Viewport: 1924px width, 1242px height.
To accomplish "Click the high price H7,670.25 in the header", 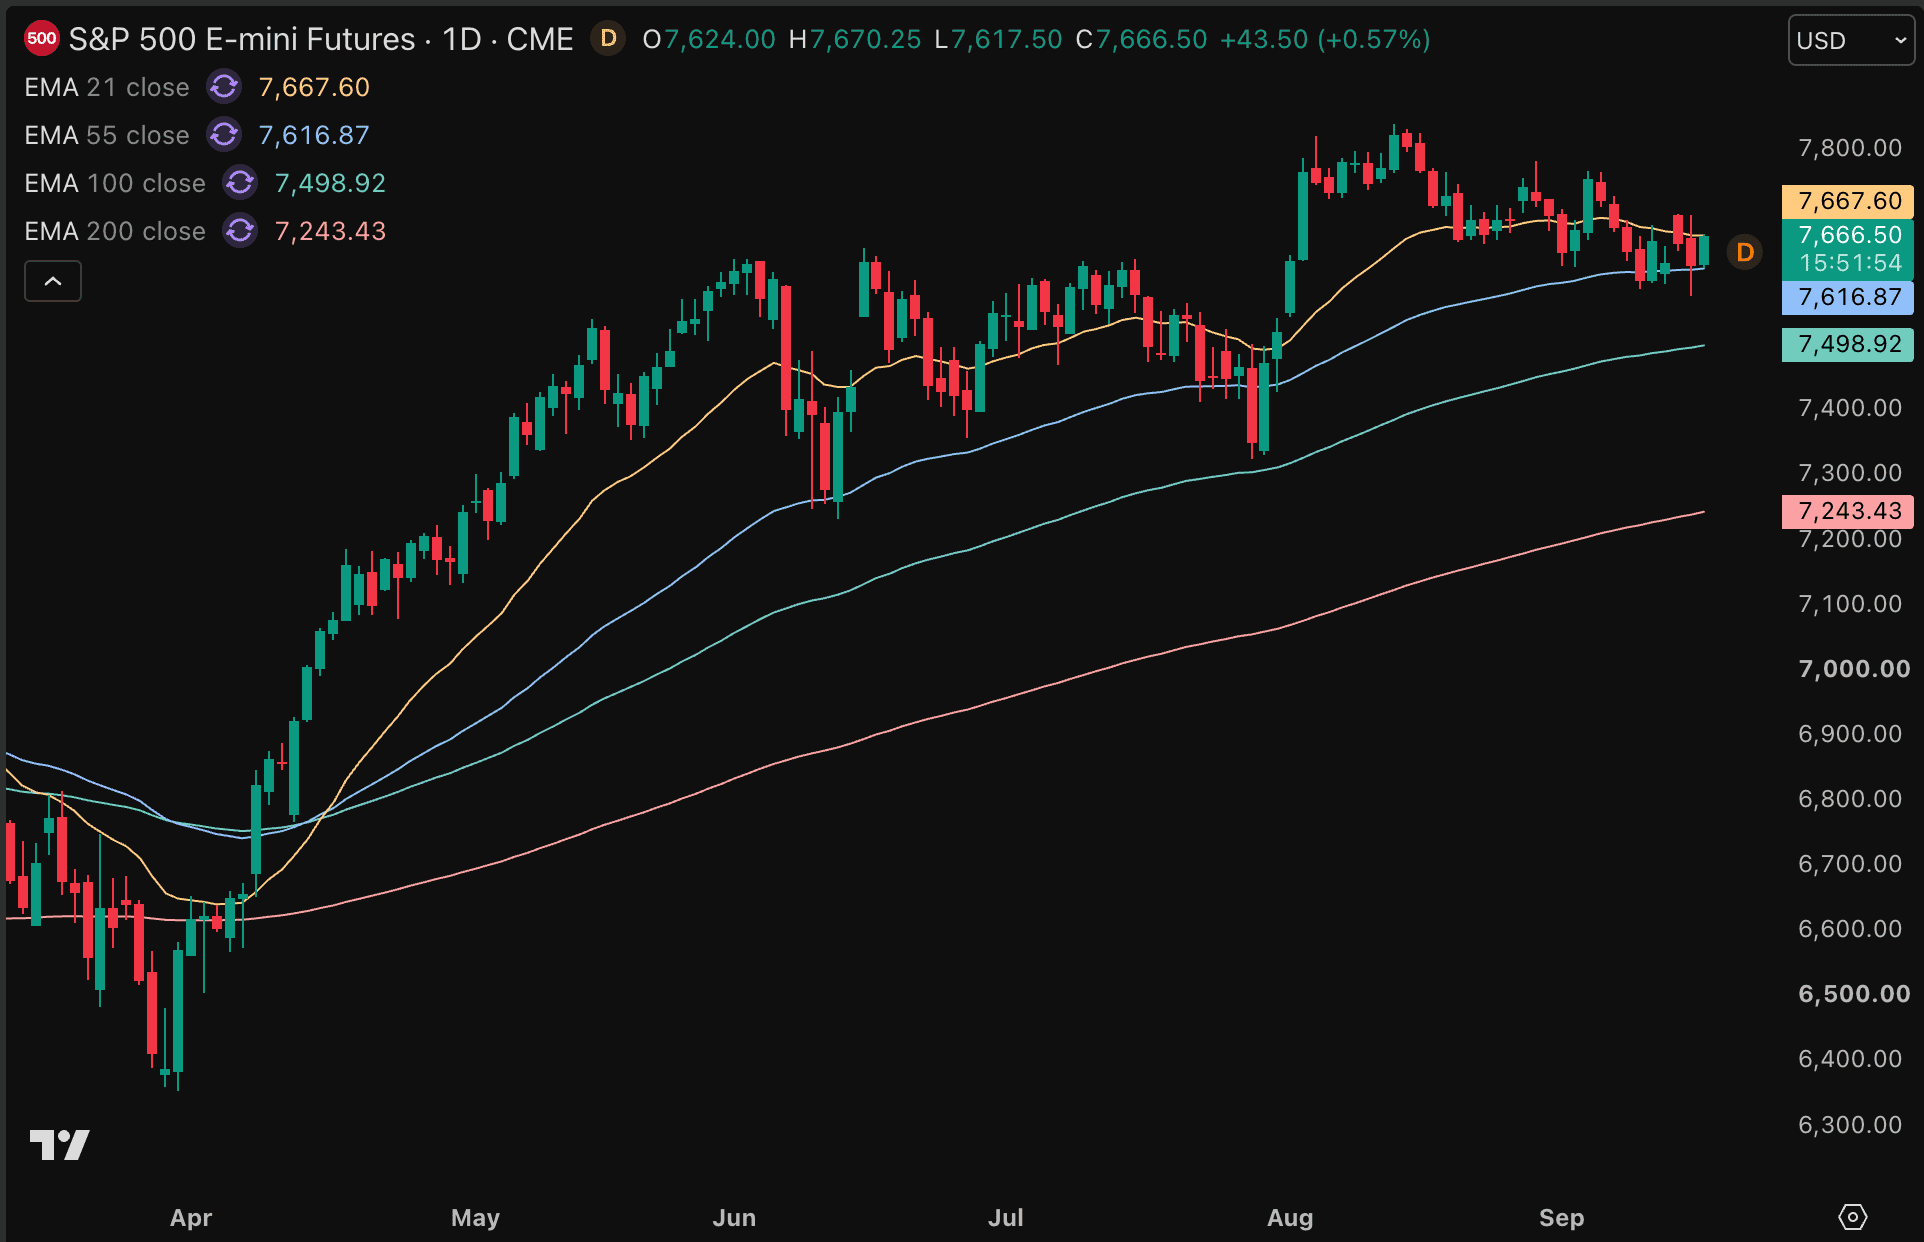I will tap(855, 39).
